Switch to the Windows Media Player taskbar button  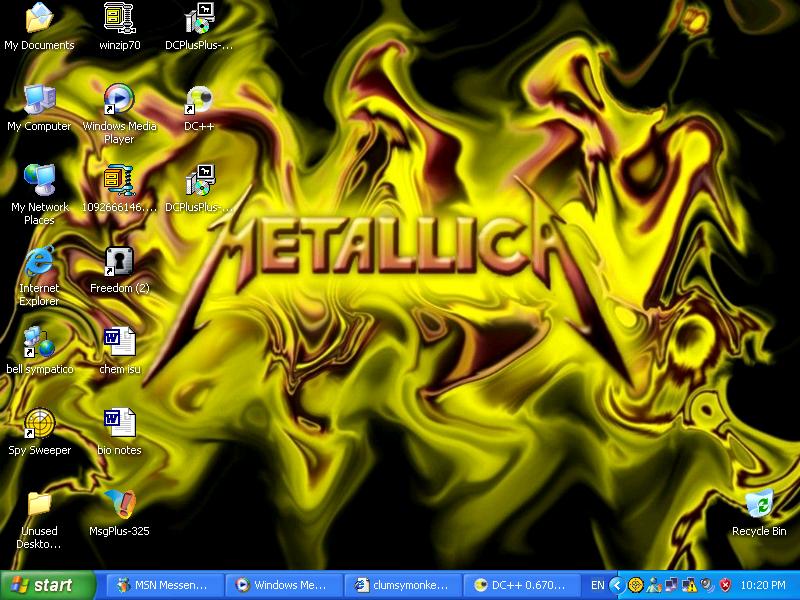tap(284, 585)
